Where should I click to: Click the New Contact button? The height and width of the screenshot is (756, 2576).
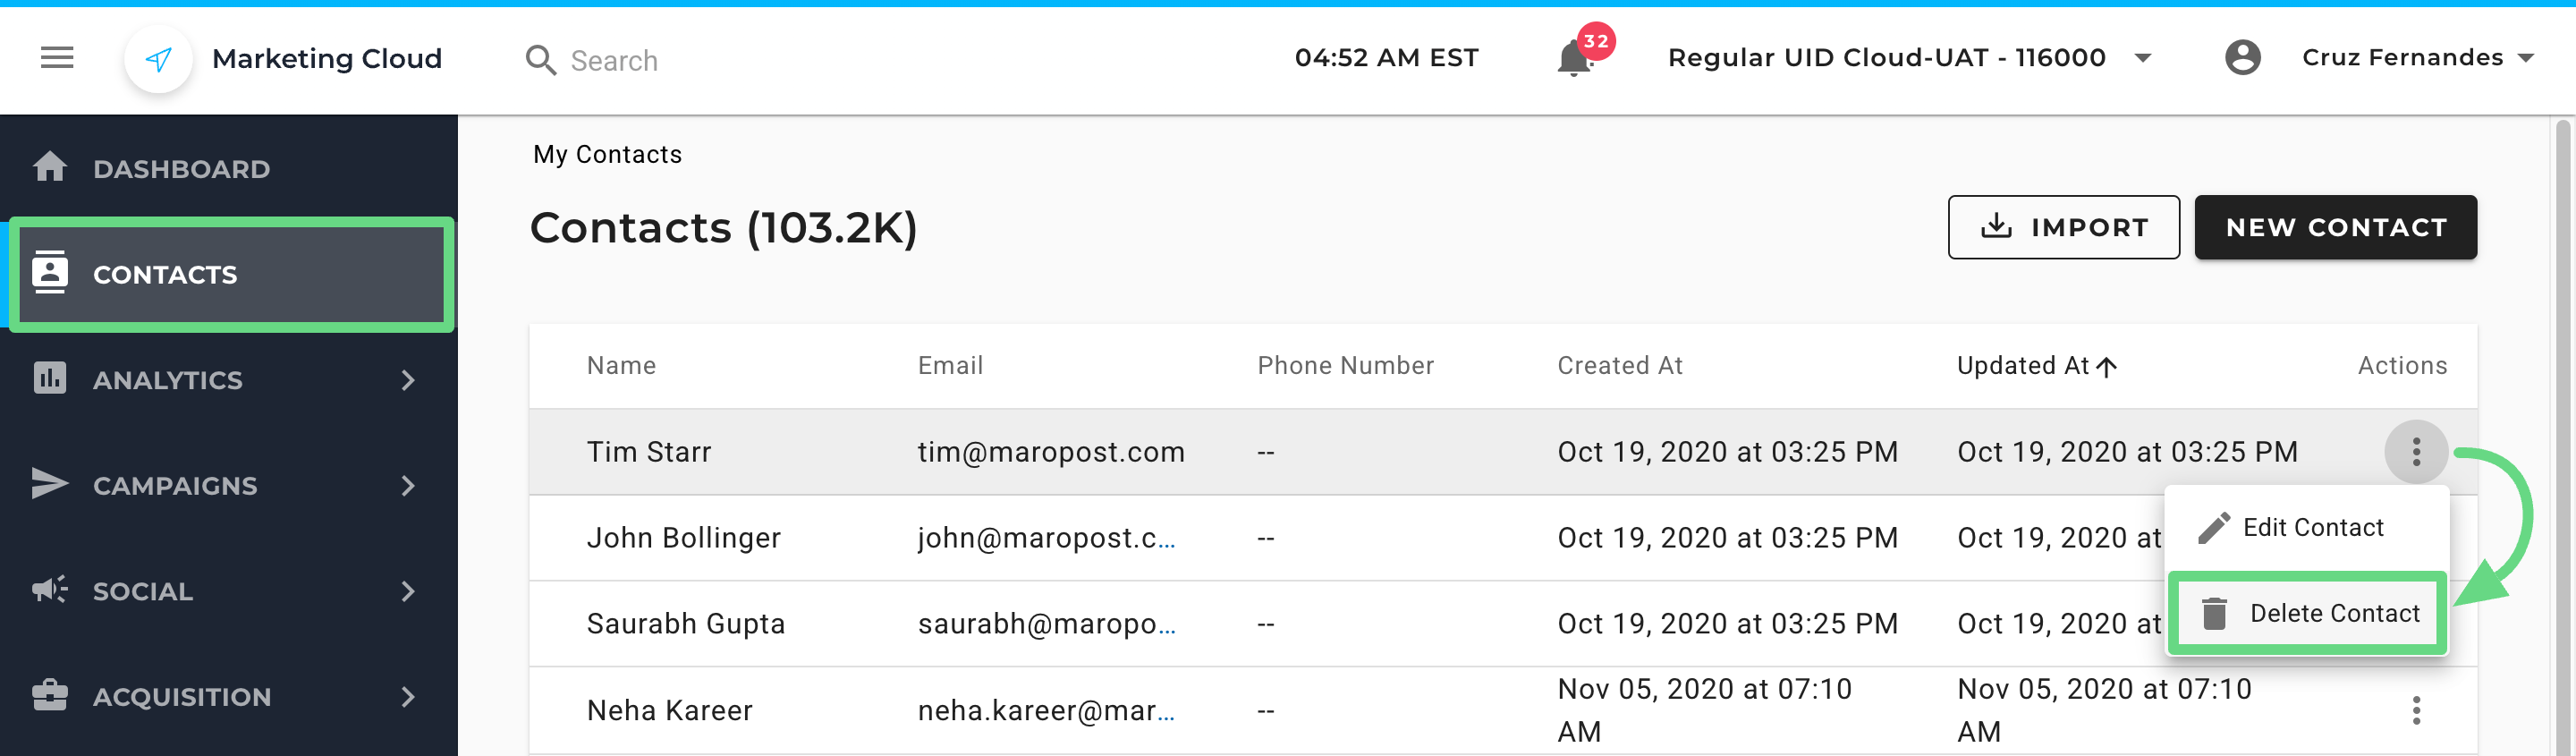coord(2335,227)
